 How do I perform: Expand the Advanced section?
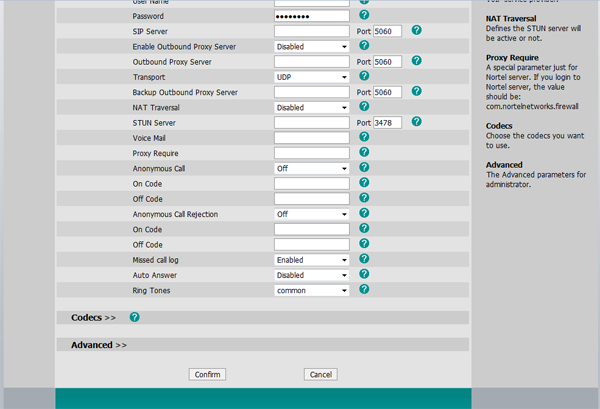98,344
